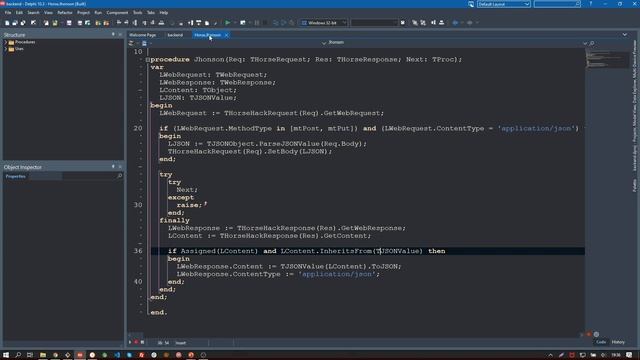This screenshot has height=360, width=640.
Task: Click the Object Inspector search box
Action: click(92, 176)
